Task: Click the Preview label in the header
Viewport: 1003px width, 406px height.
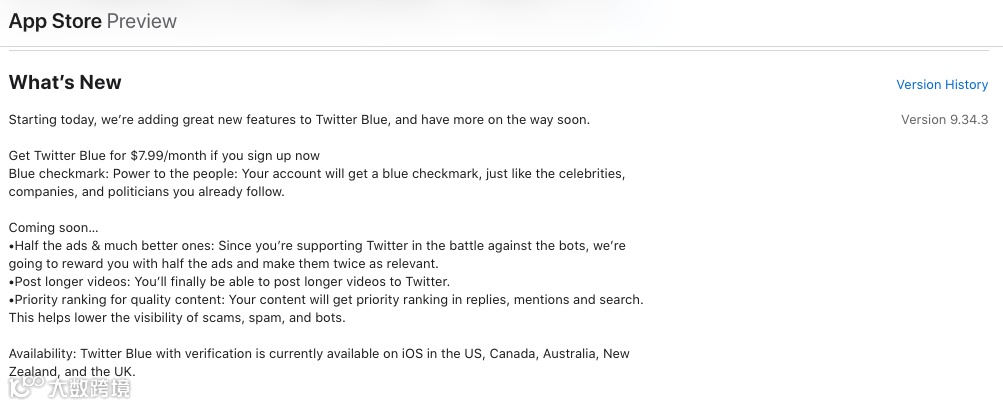Action: 142,21
